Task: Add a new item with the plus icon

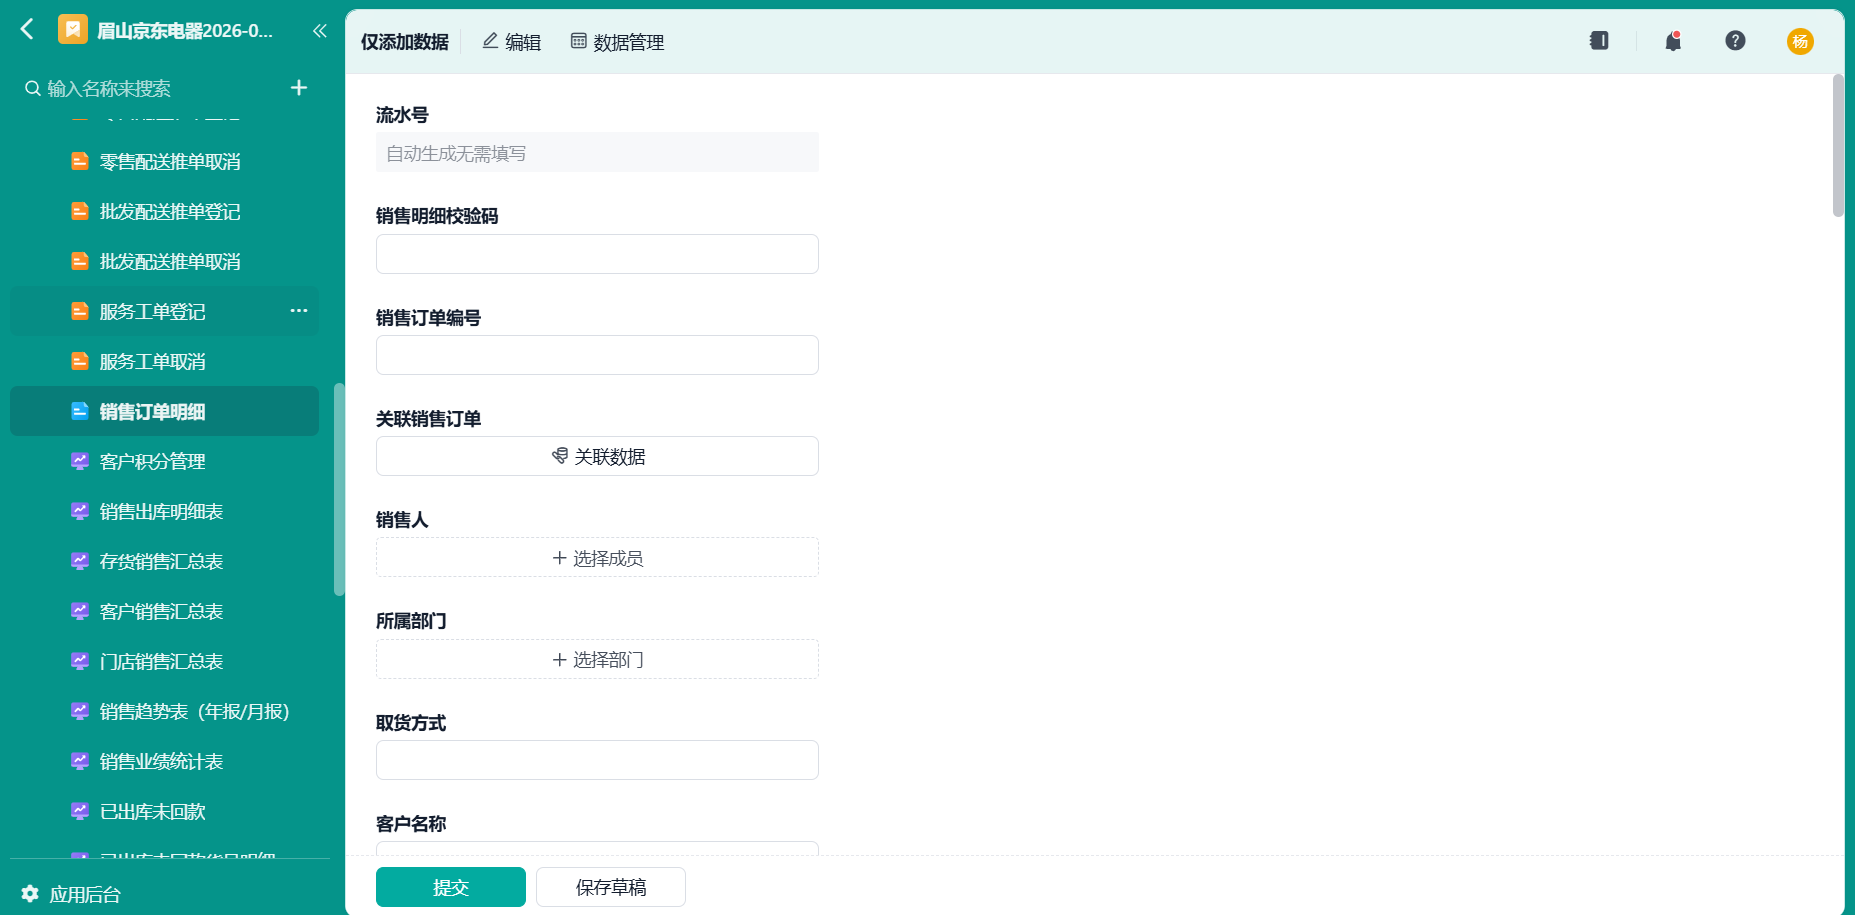Action: (299, 88)
